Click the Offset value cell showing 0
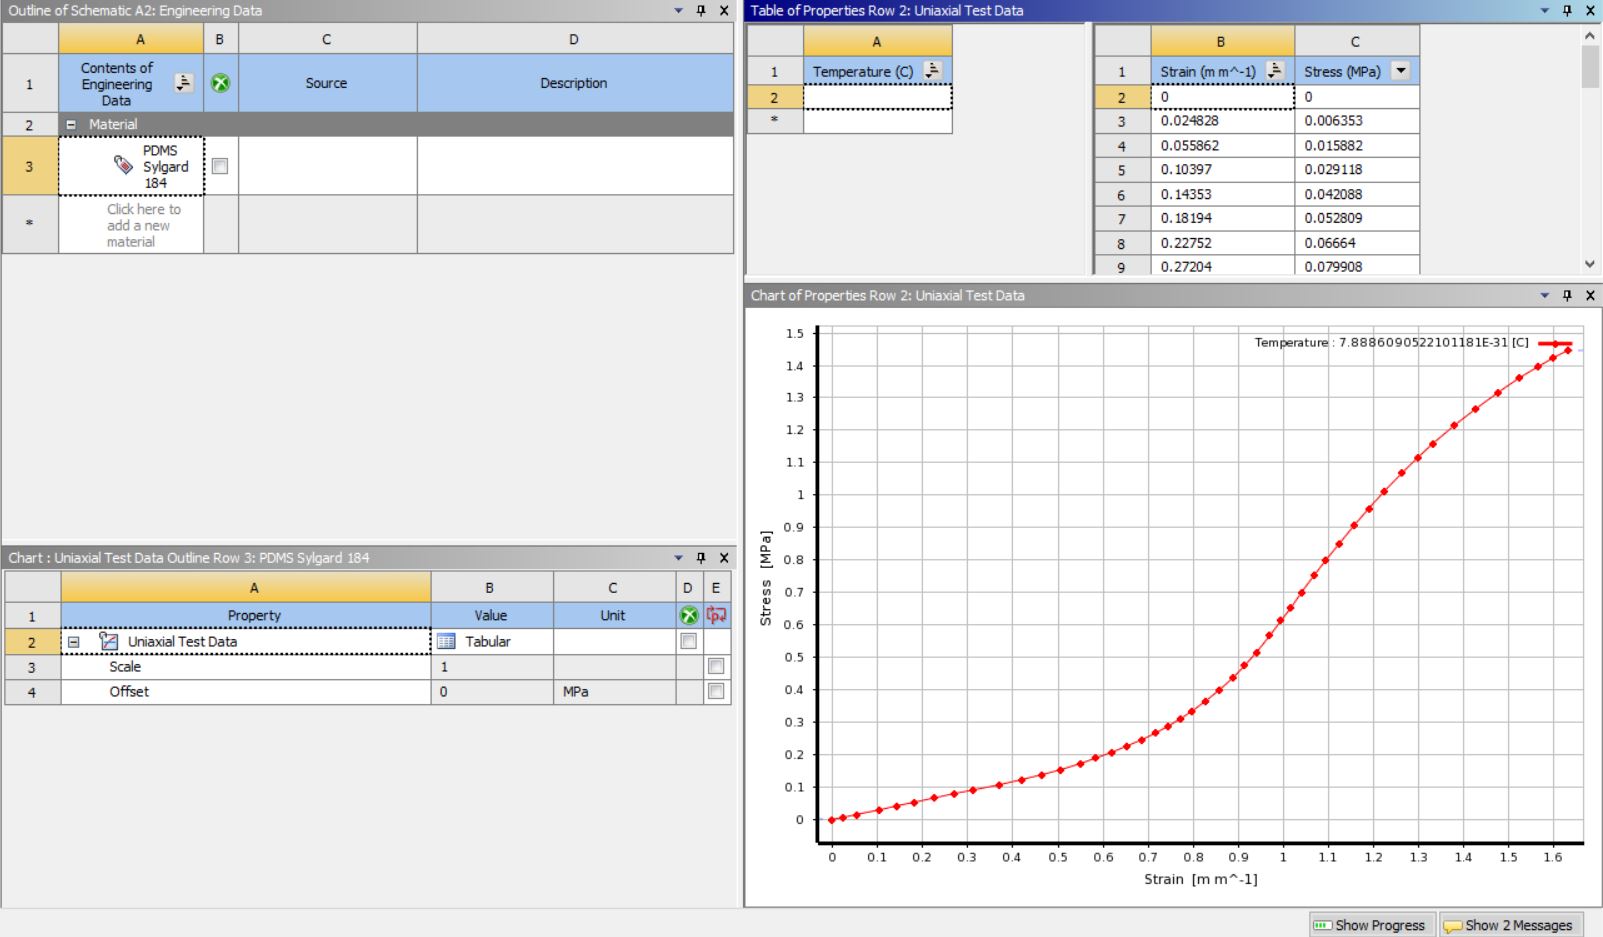Viewport: 1603px width, 937px height. pyautogui.click(x=492, y=692)
